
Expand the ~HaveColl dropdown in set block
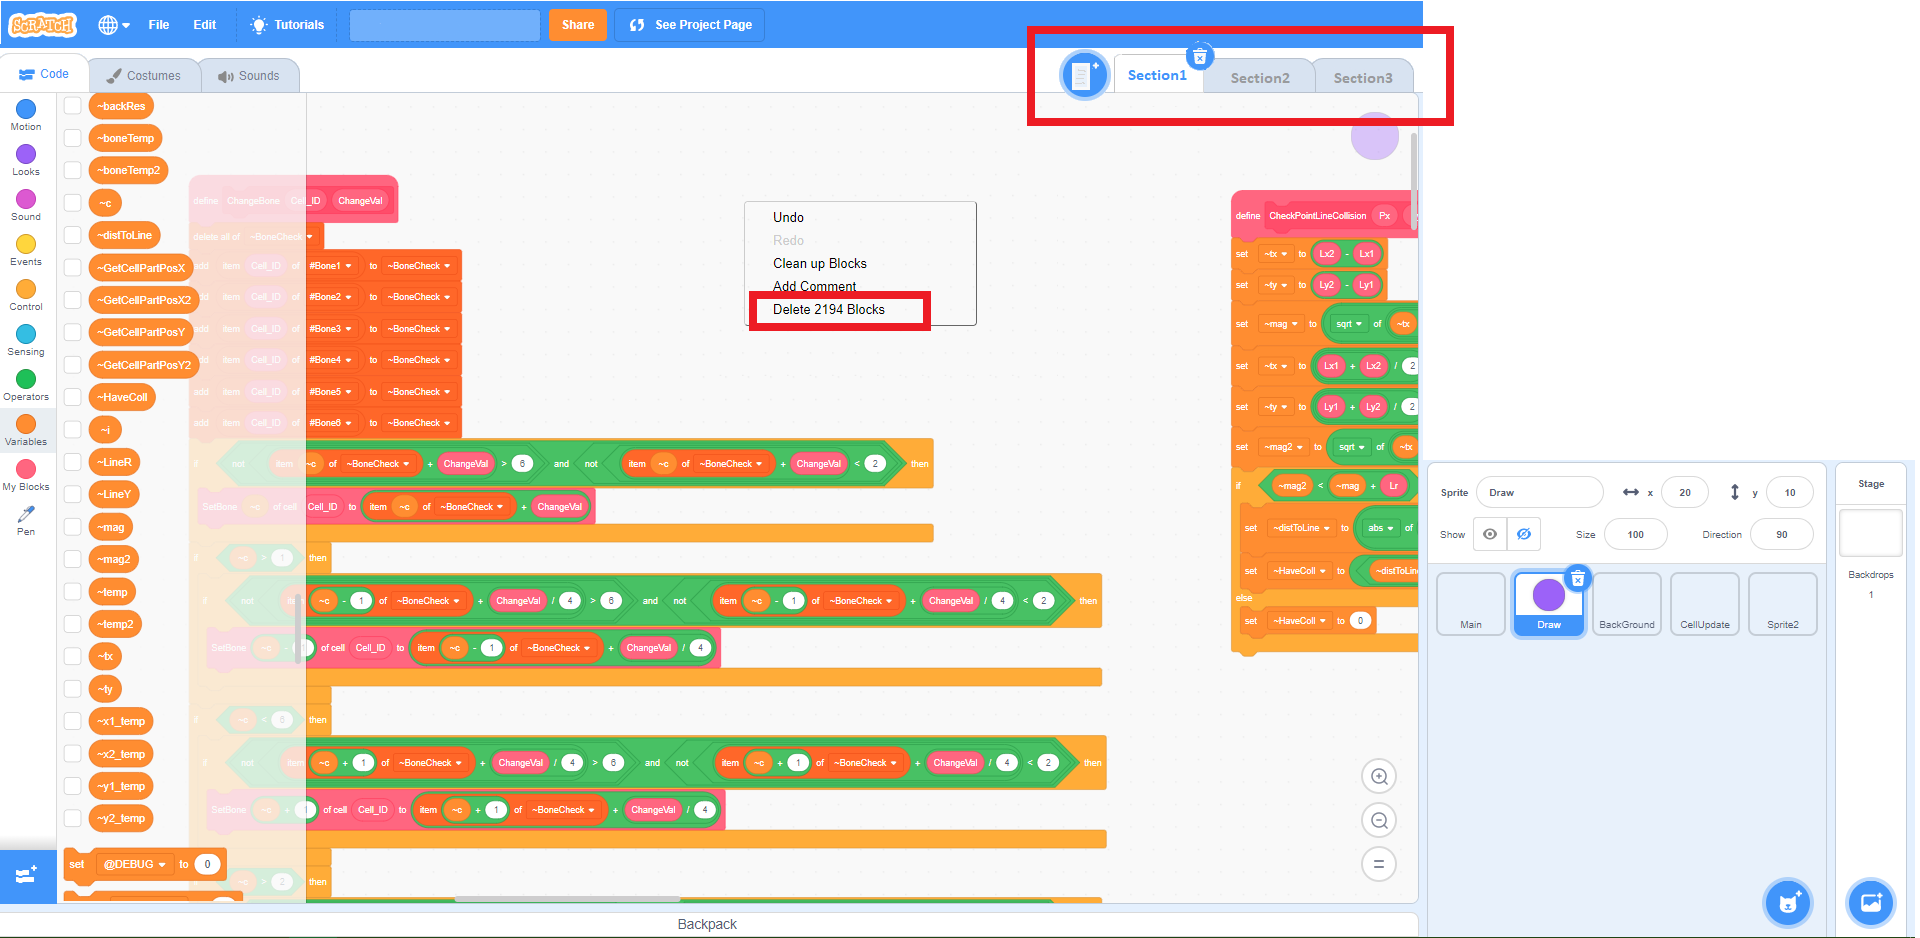tap(1322, 621)
